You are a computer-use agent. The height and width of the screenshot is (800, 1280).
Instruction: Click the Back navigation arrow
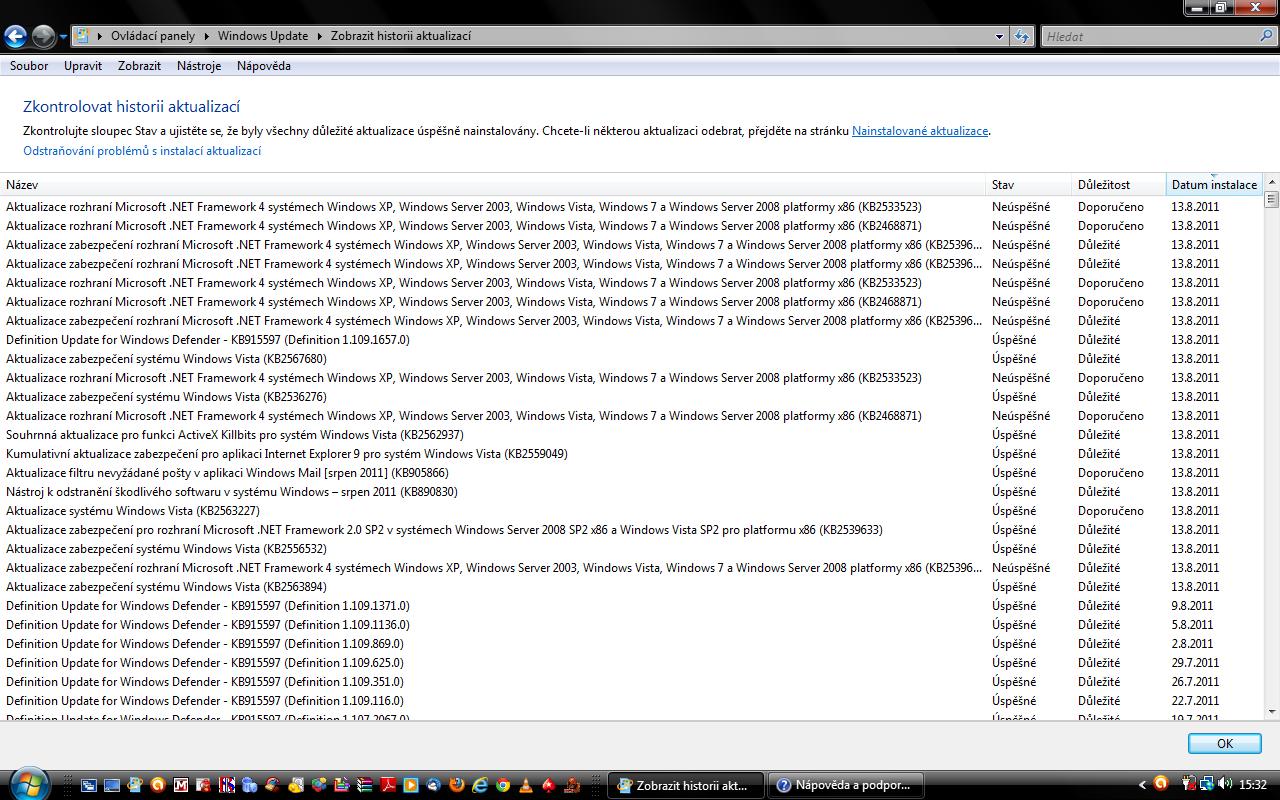click(15, 37)
